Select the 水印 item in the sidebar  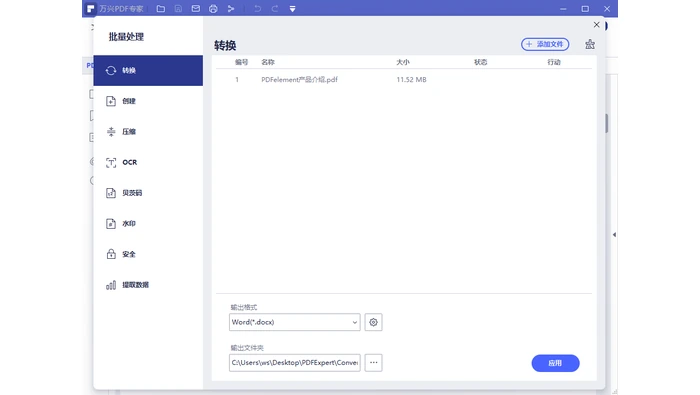coord(148,224)
